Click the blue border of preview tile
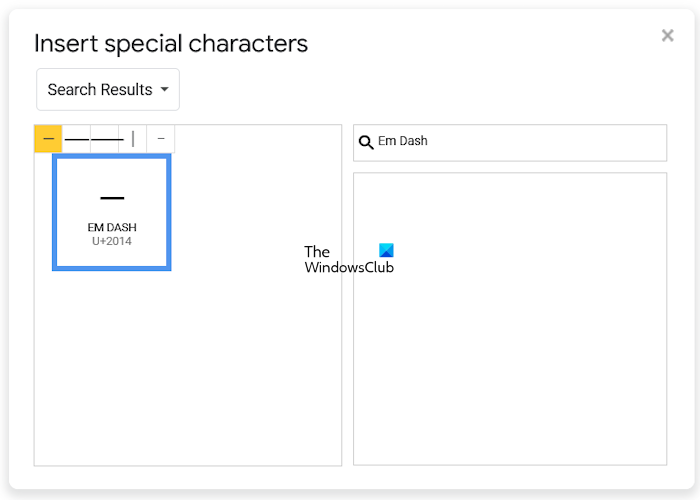The image size is (700, 500). [x=54, y=212]
